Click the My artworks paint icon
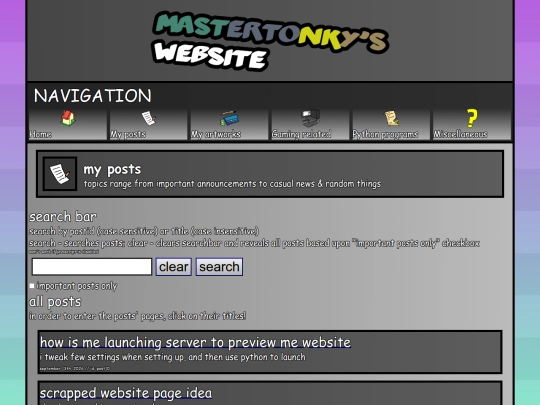Screen dimensions: 540x405 [x=229, y=118]
